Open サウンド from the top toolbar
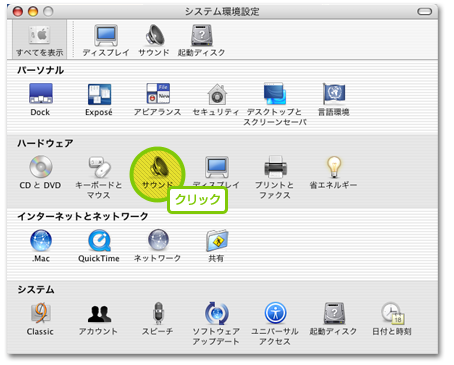Image resolution: width=454 pixels, height=365 pixels. click(154, 40)
